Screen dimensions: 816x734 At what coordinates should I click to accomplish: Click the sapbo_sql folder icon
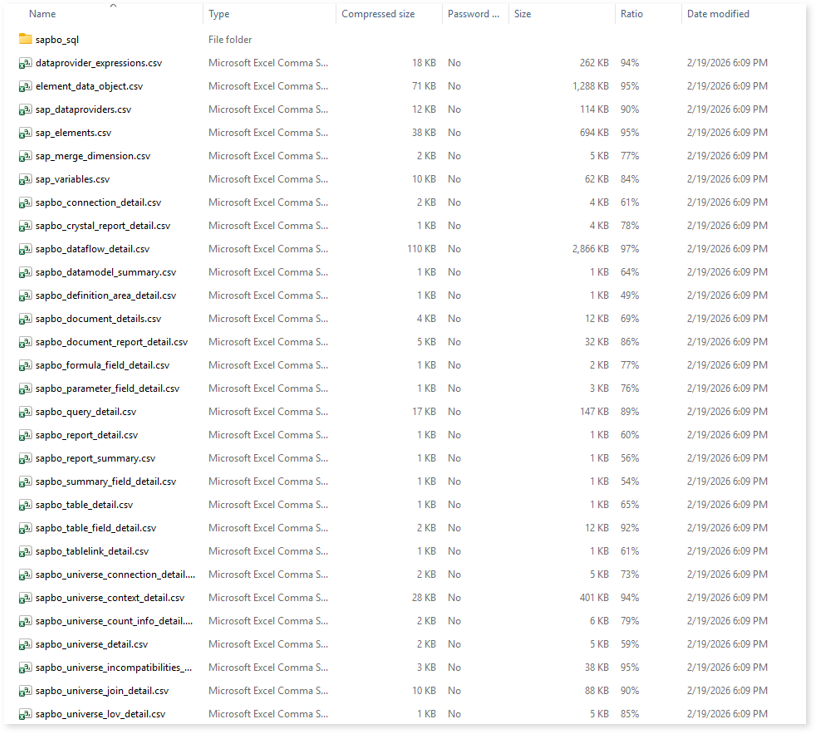tap(25, 40)
